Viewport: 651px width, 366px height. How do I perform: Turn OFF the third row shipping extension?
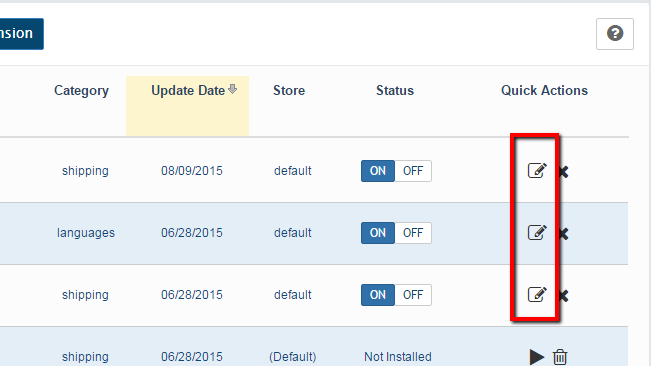click(x=413, y=295)
